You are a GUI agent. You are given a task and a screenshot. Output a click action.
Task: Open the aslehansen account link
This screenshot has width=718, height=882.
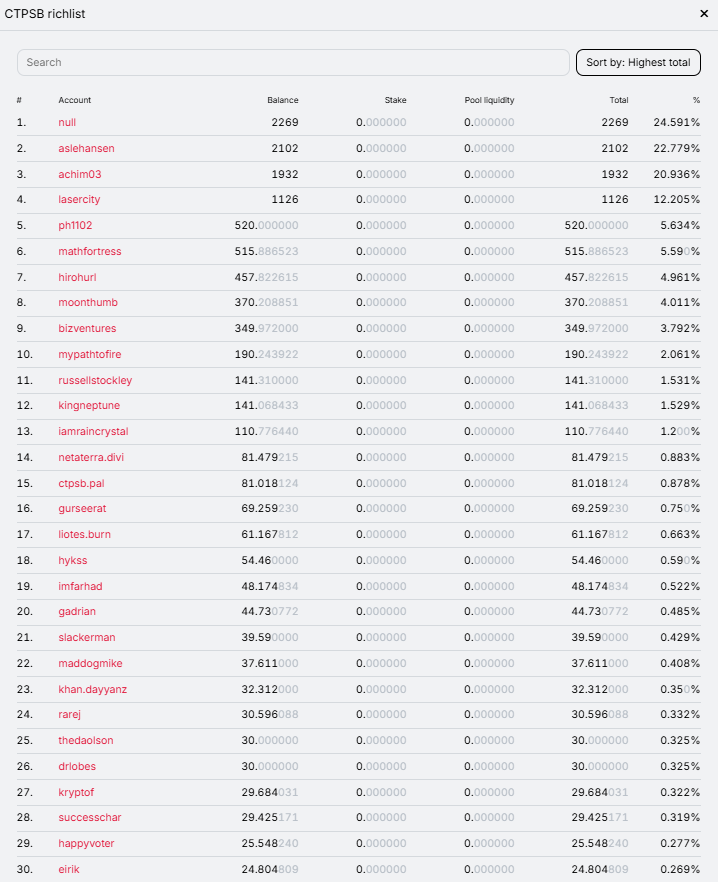86,148
